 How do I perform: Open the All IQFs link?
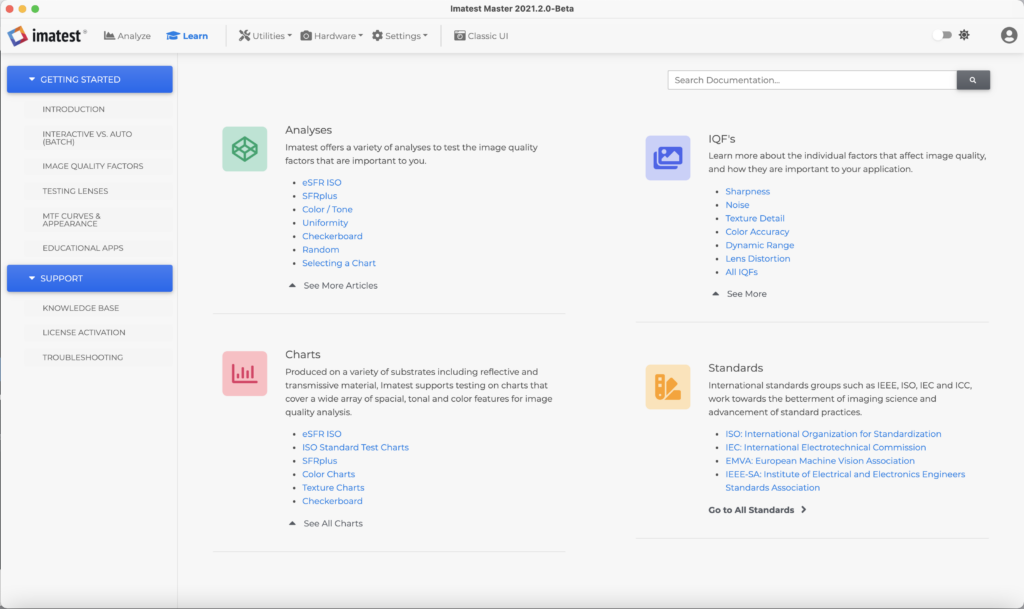741,272
